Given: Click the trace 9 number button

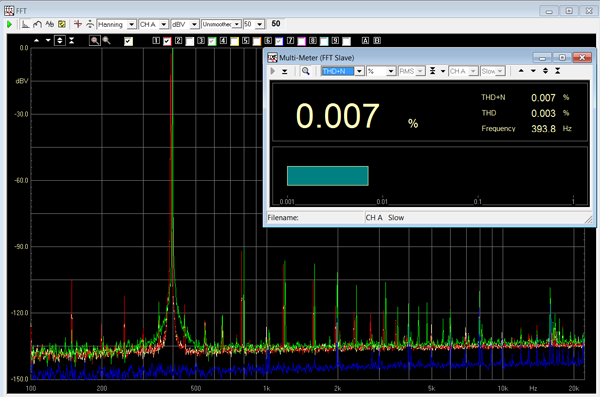Looking at the screenshot, I should coord(335,40).
